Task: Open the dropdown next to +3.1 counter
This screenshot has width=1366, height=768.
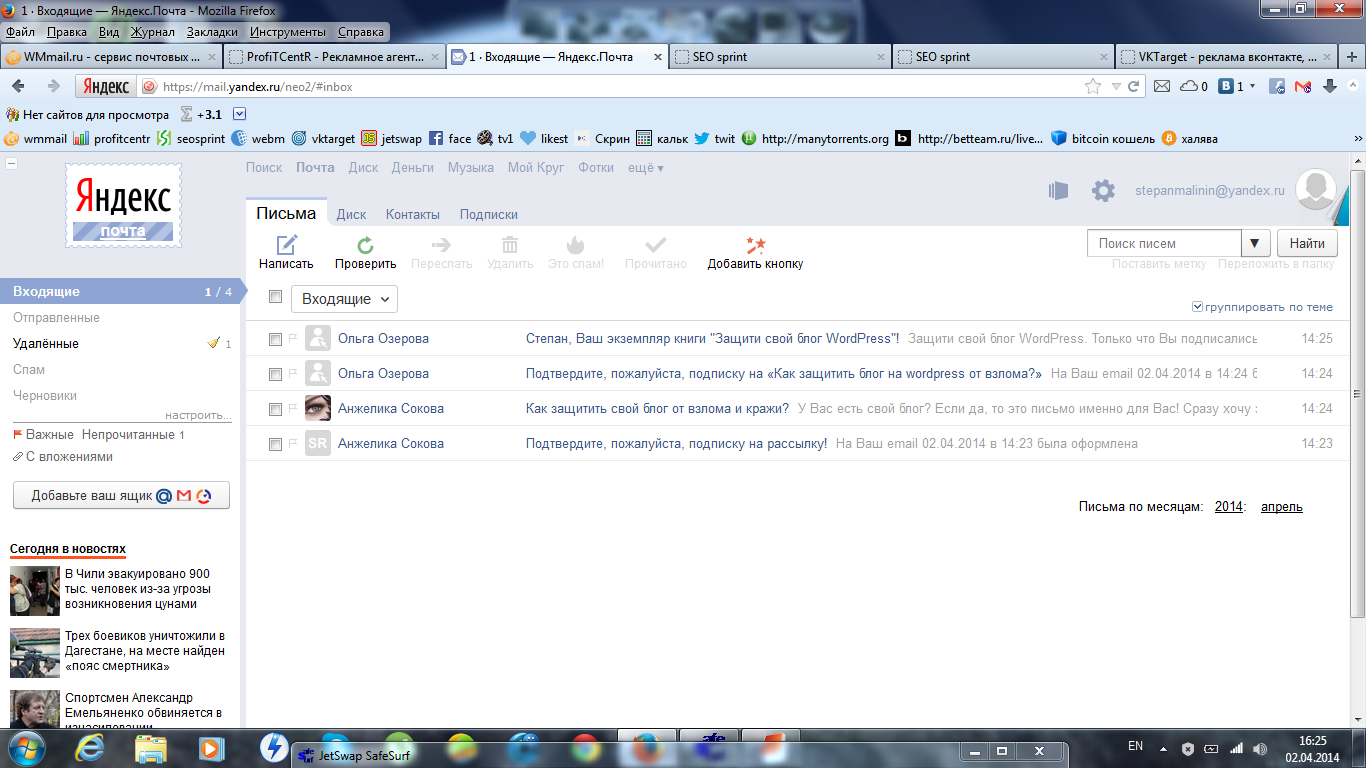Action: click(x=239, y=114)
